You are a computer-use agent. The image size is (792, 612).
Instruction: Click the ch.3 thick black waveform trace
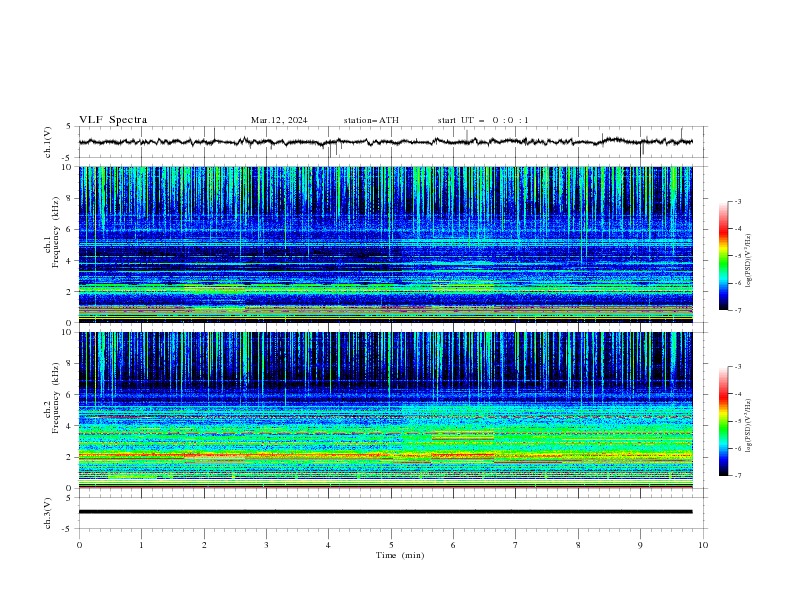click(x=386, y=512)
